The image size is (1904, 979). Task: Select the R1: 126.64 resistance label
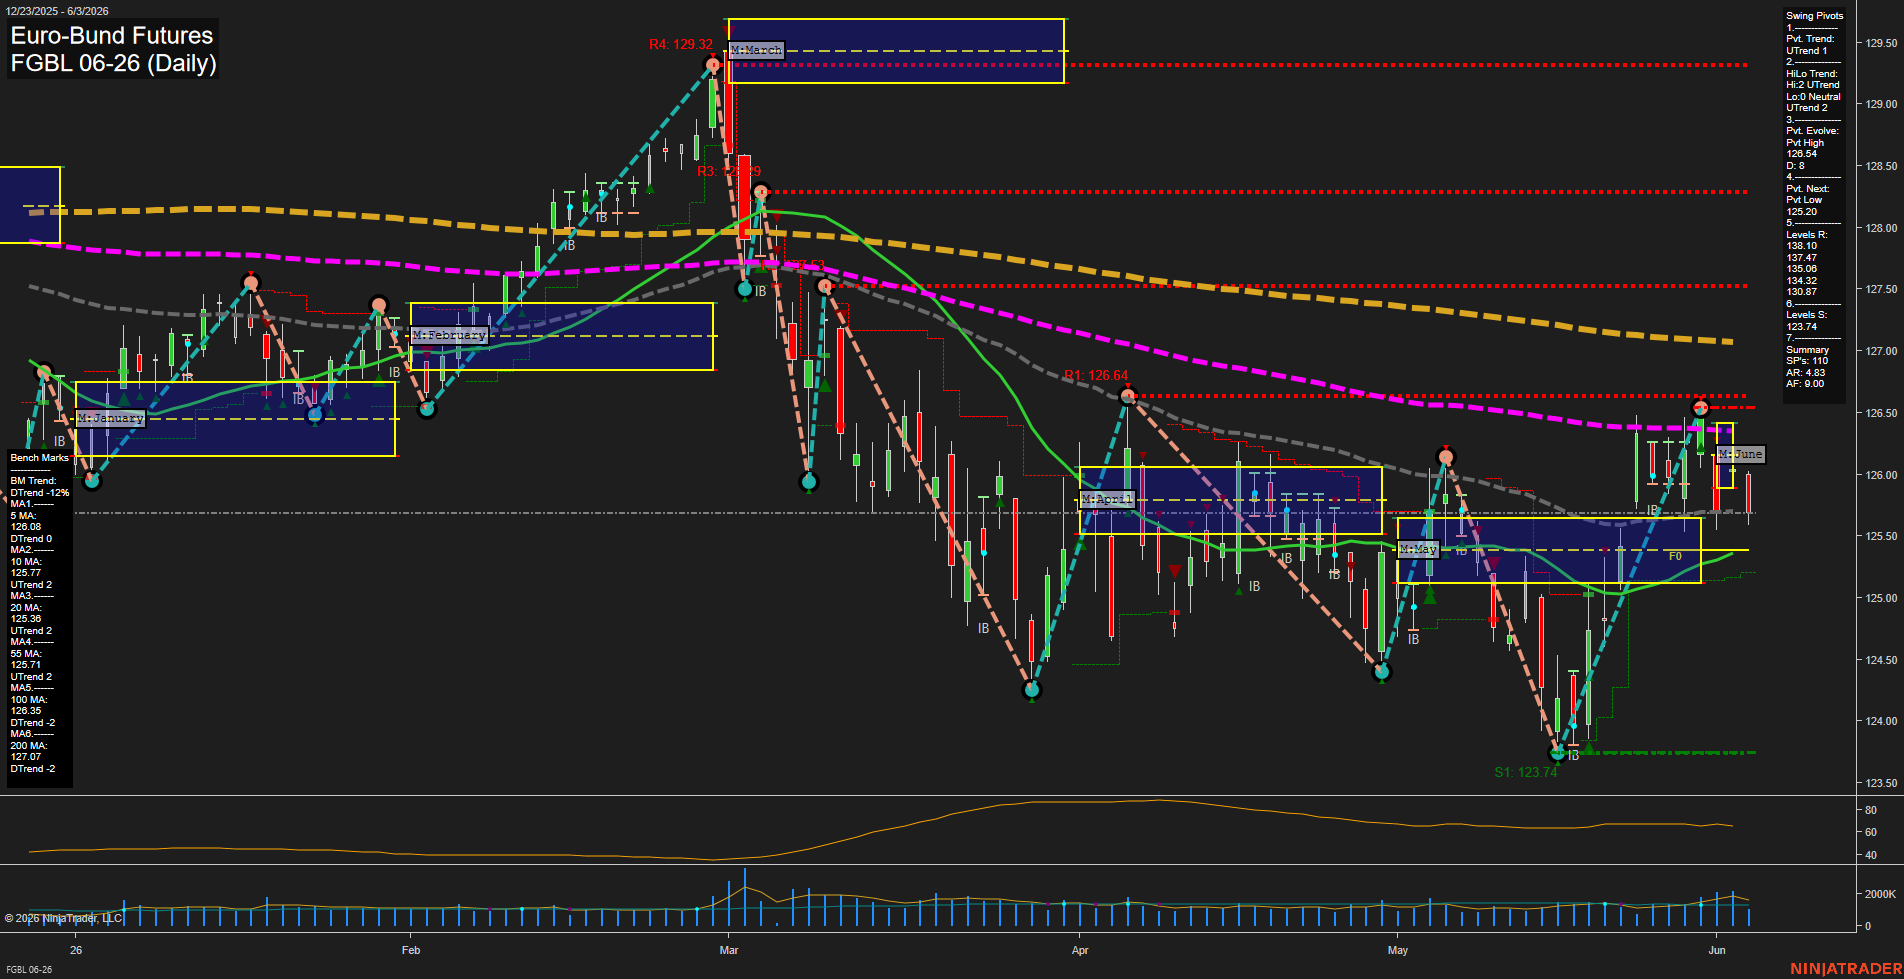1096,376
